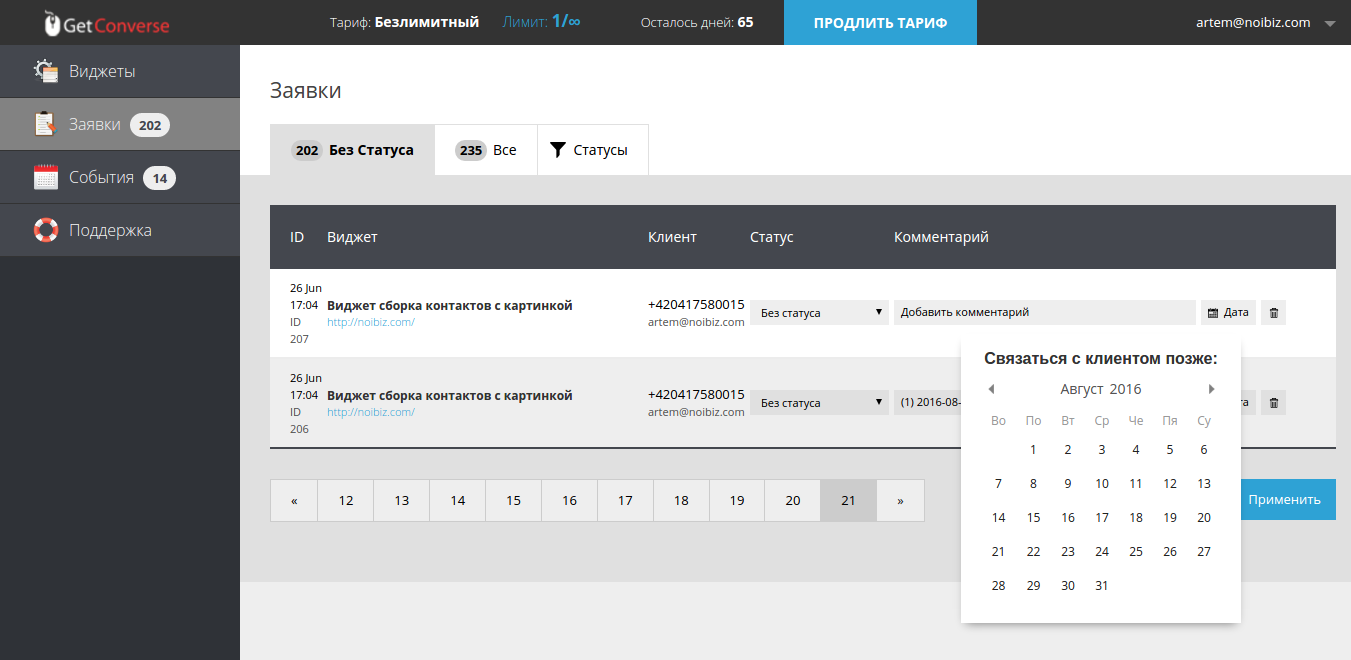
Task: Click the Продлить тариф button
Action: pos(880,23)
